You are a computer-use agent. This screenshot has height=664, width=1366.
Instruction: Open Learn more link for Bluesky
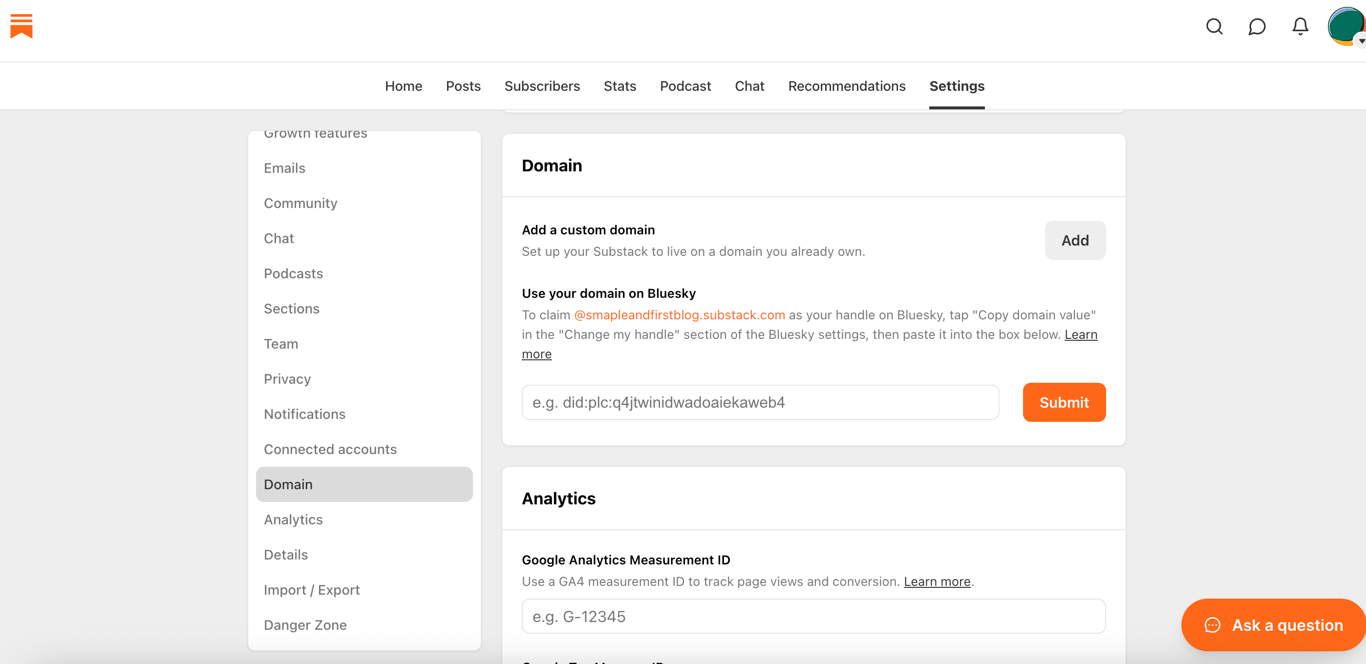[1080, 335]
